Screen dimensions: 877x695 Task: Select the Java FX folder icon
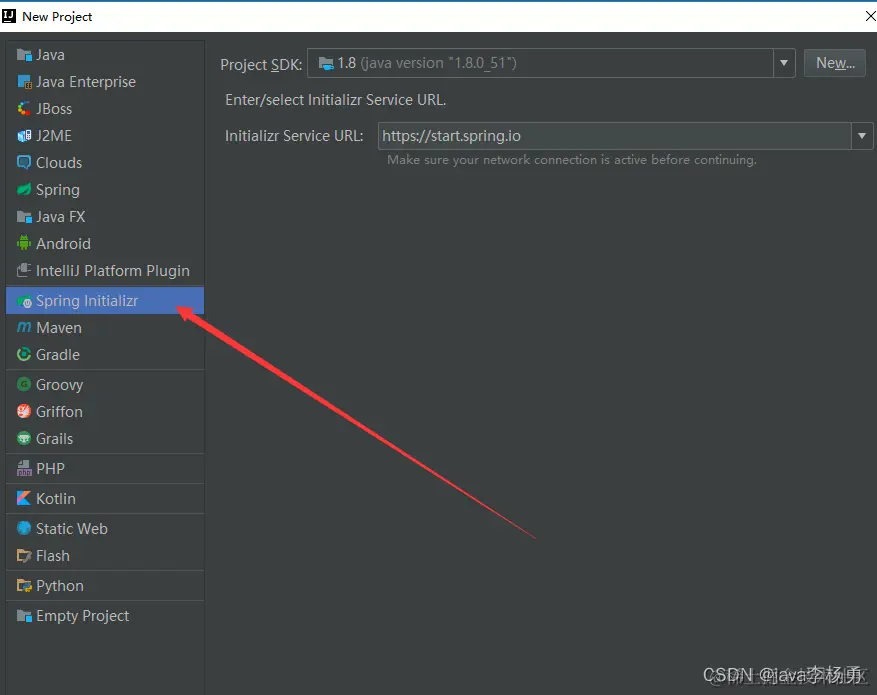pos(24,216)
